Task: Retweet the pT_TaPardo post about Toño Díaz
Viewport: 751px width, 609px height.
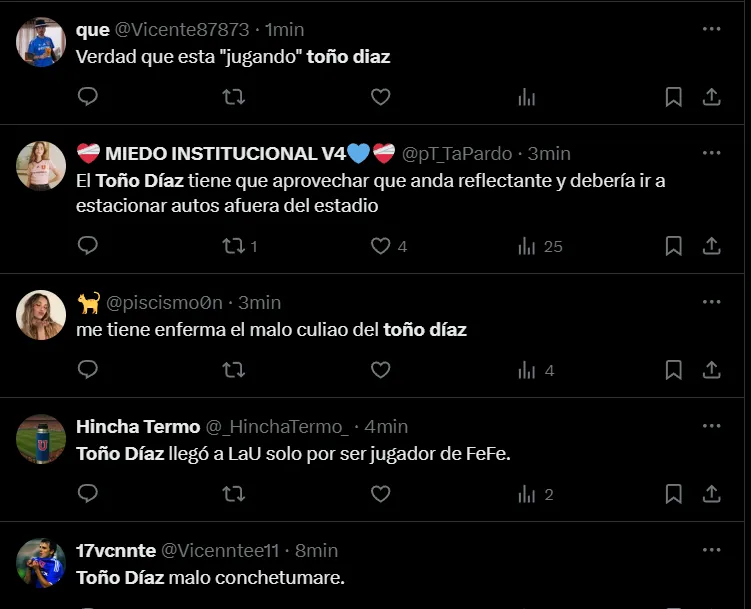Action: click(233, 246)
